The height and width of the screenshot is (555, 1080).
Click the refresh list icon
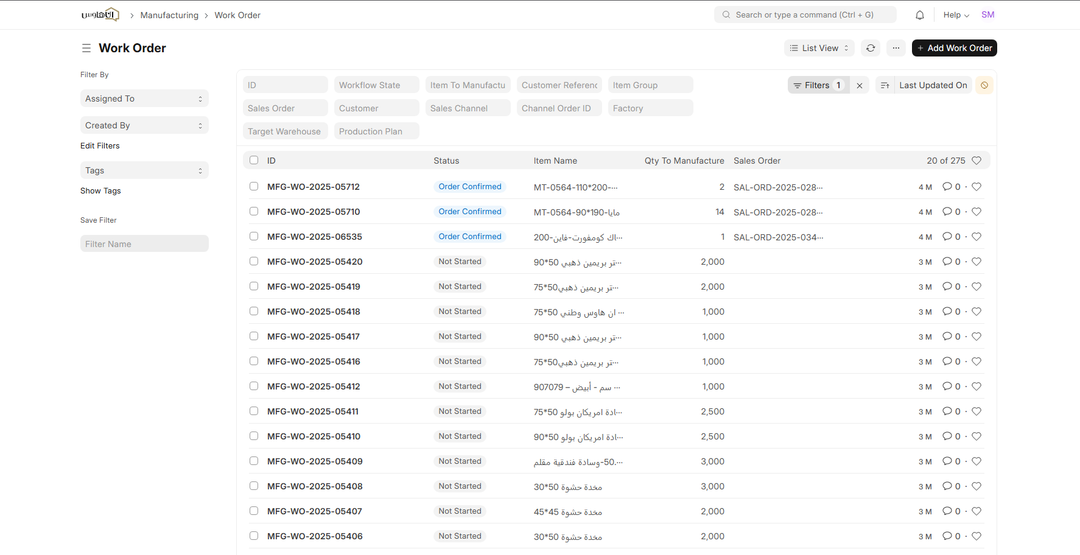click(x=871, y=48)
